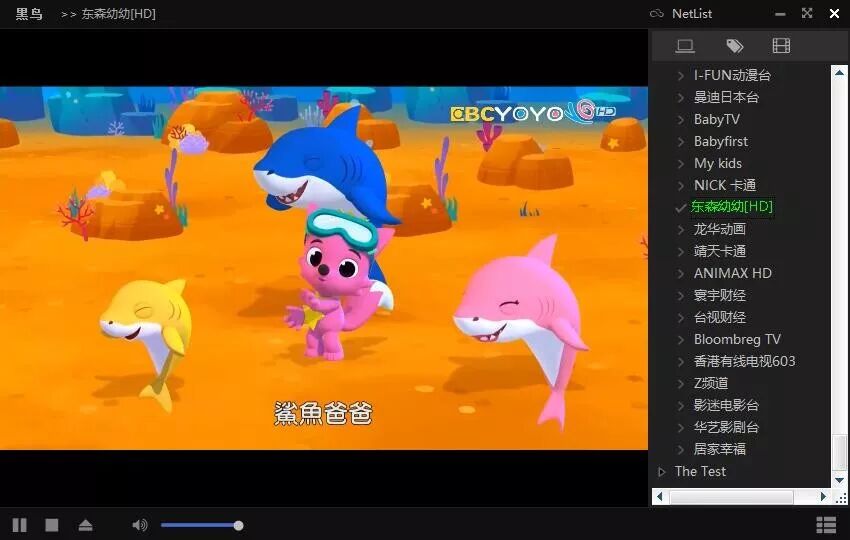
Task: Expand the BabyTV channel chevron
Action: [x=681, y=120]
